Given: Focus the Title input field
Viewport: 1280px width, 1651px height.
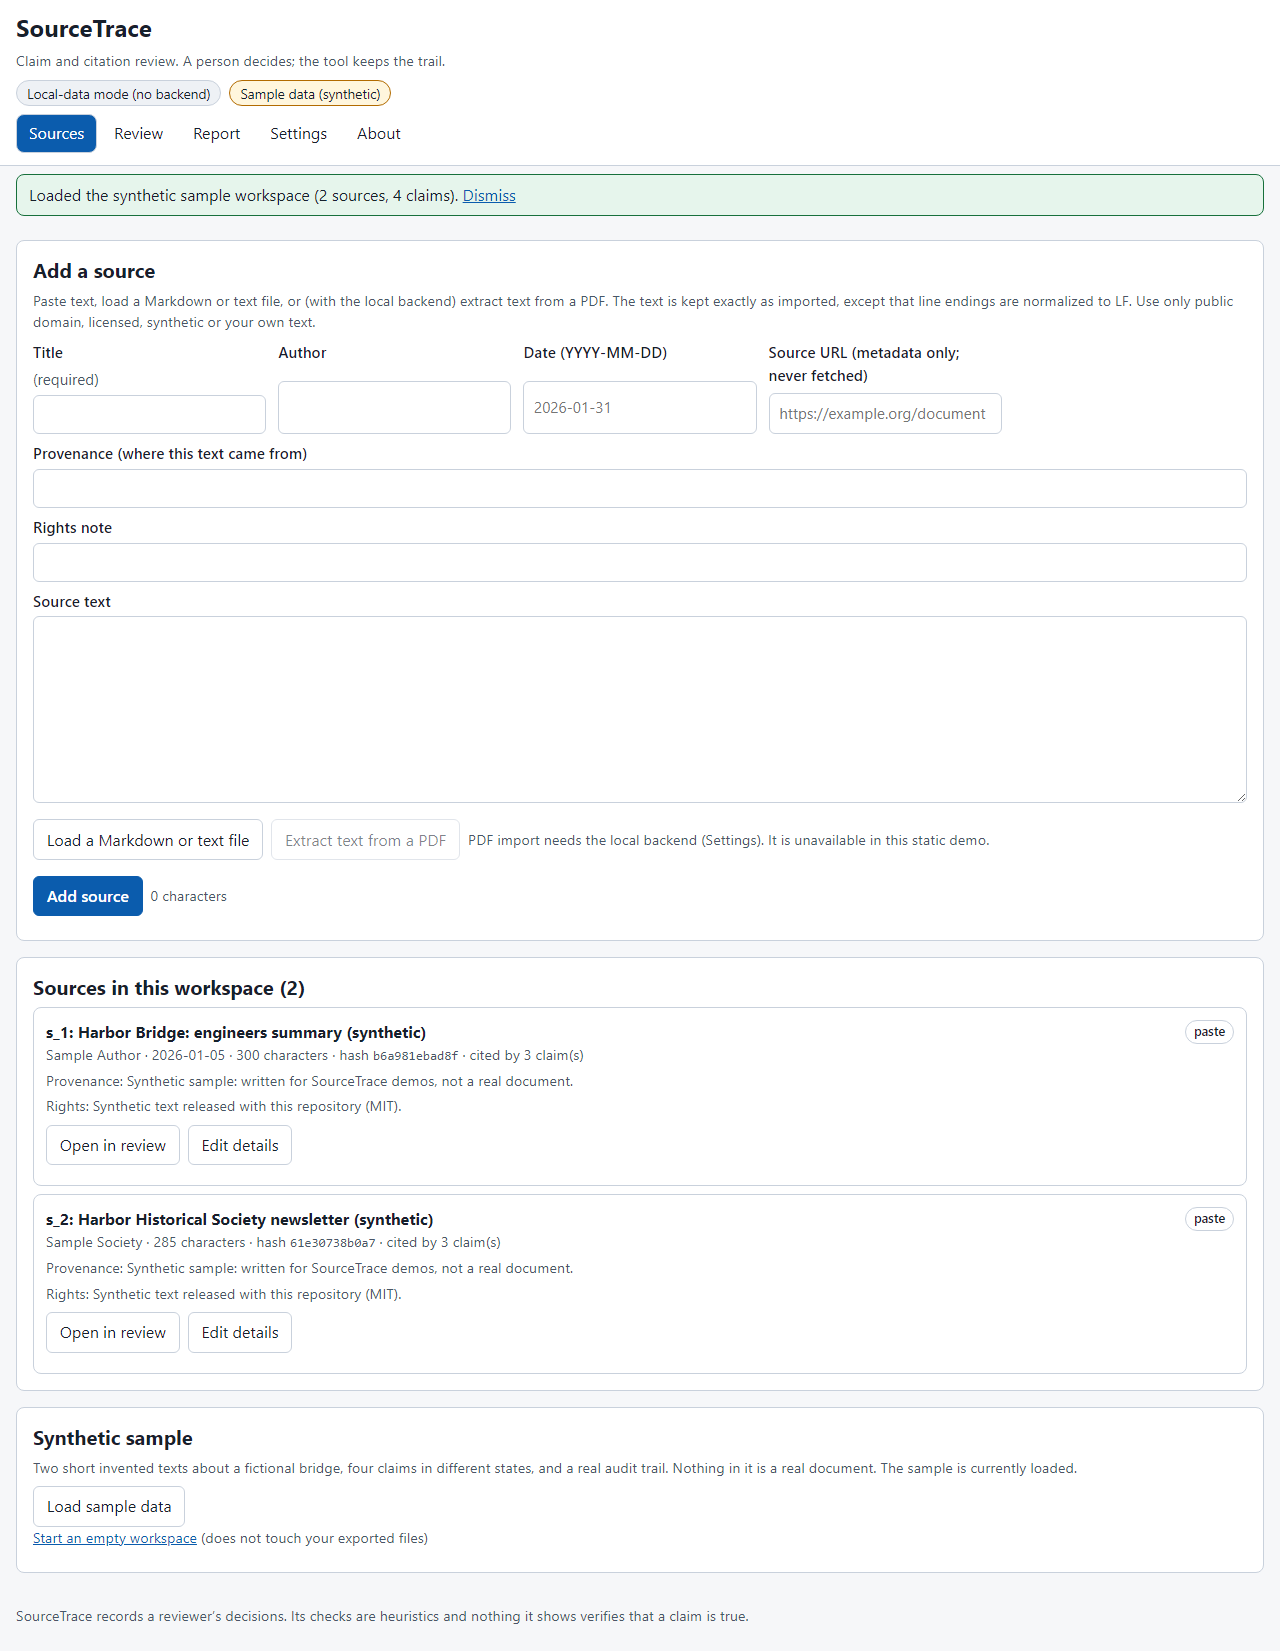Looking at the screenshot, I should 149,414.
